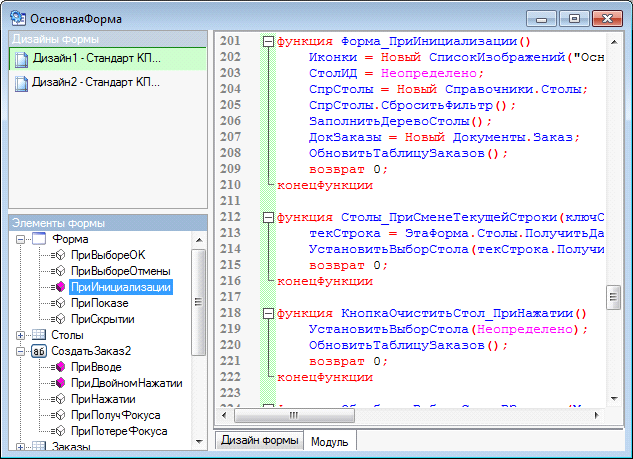Minimize the ОсновнаяФорма window

[x=541, y=19]
